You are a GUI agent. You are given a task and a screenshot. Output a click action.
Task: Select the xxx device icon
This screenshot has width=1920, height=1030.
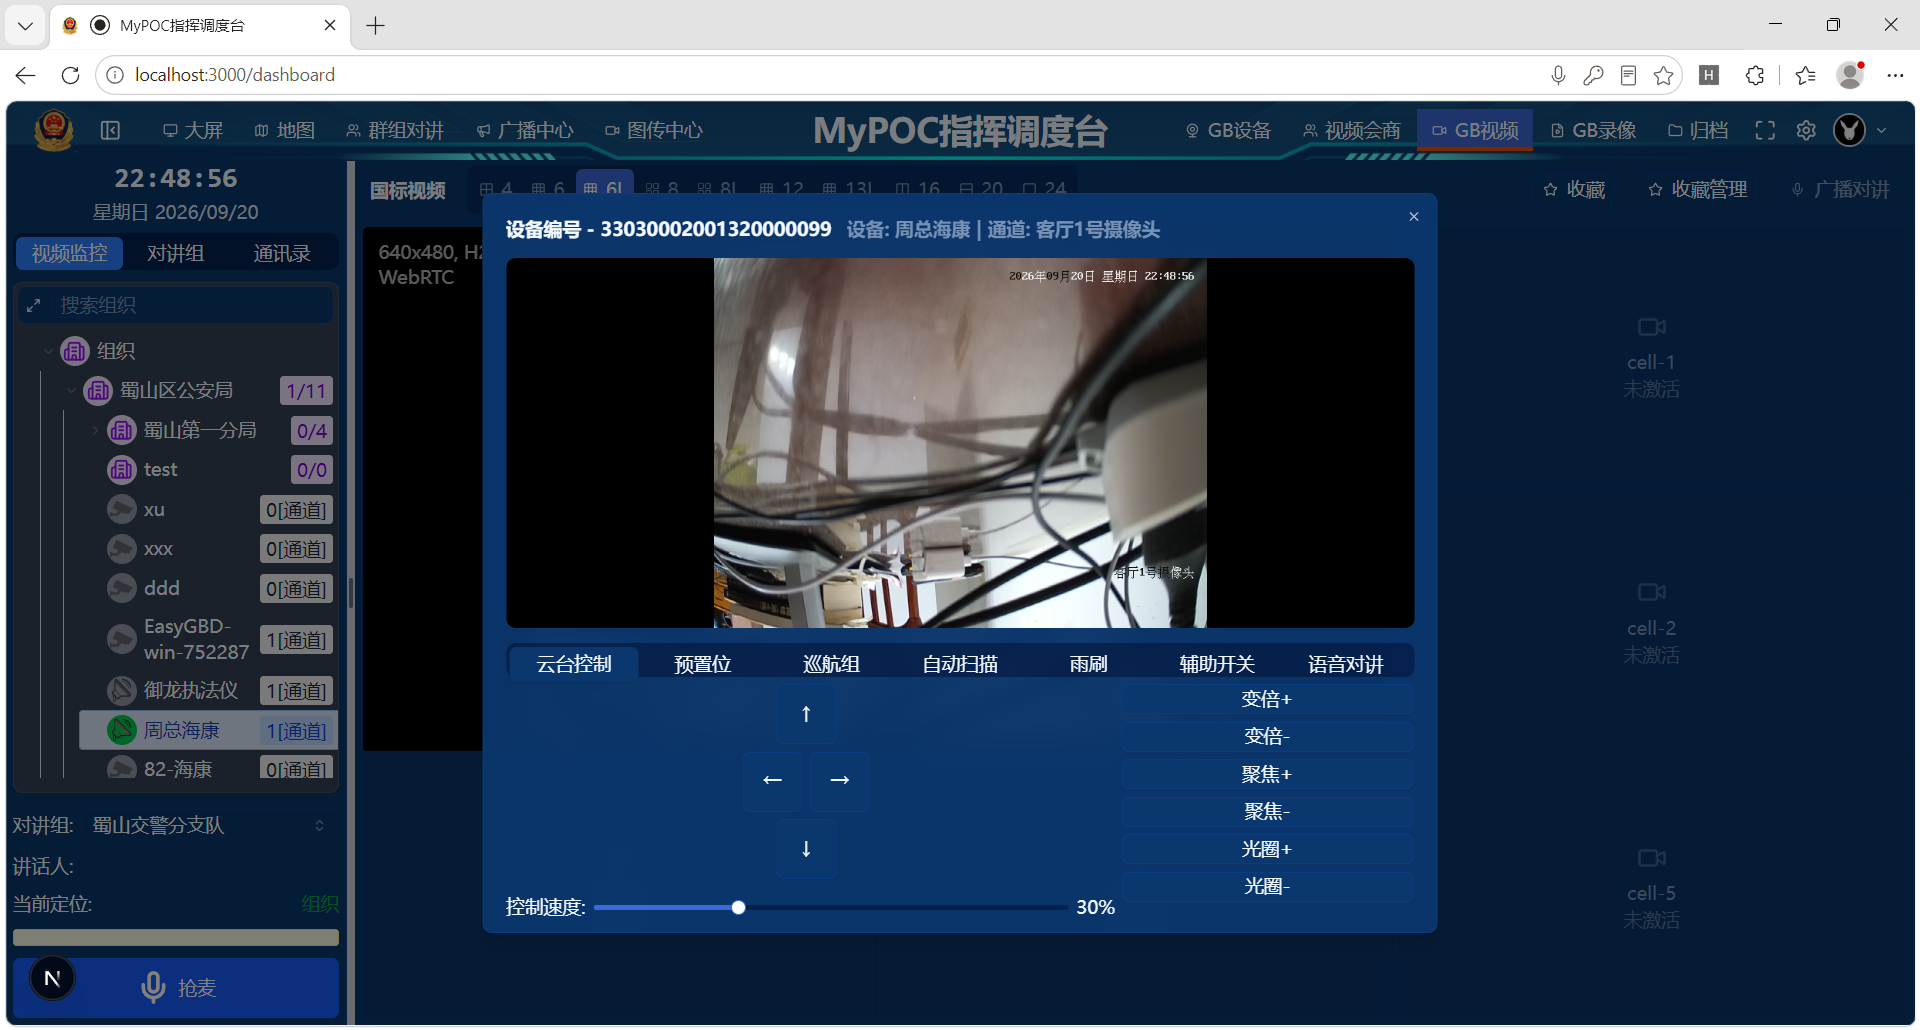click(122, 549)
